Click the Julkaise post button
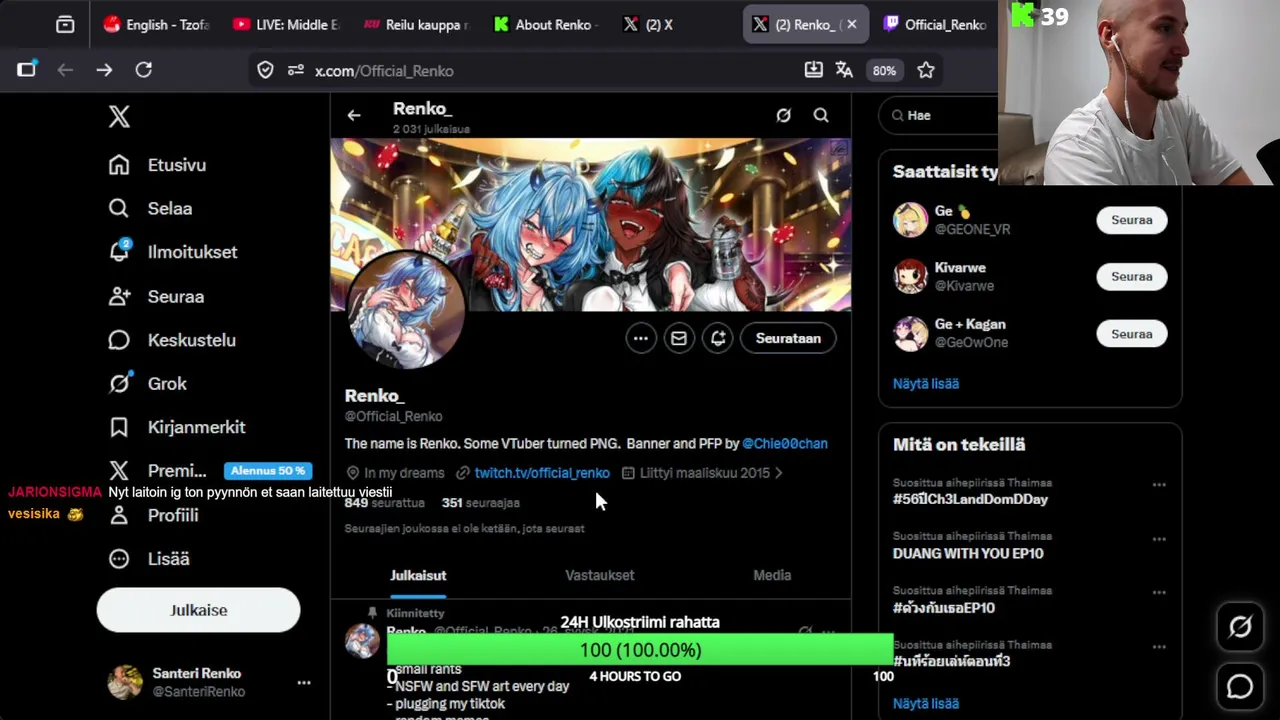Image resolution: width=1280 pixels, height=720 pixels. click(198, 610)
